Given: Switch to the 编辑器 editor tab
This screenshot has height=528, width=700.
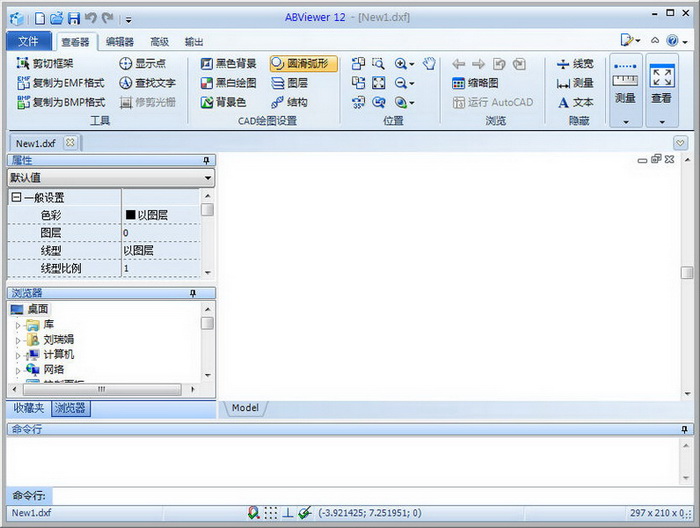Looking at the screenshot, I should pyautogui.click(x=120, y=42).
